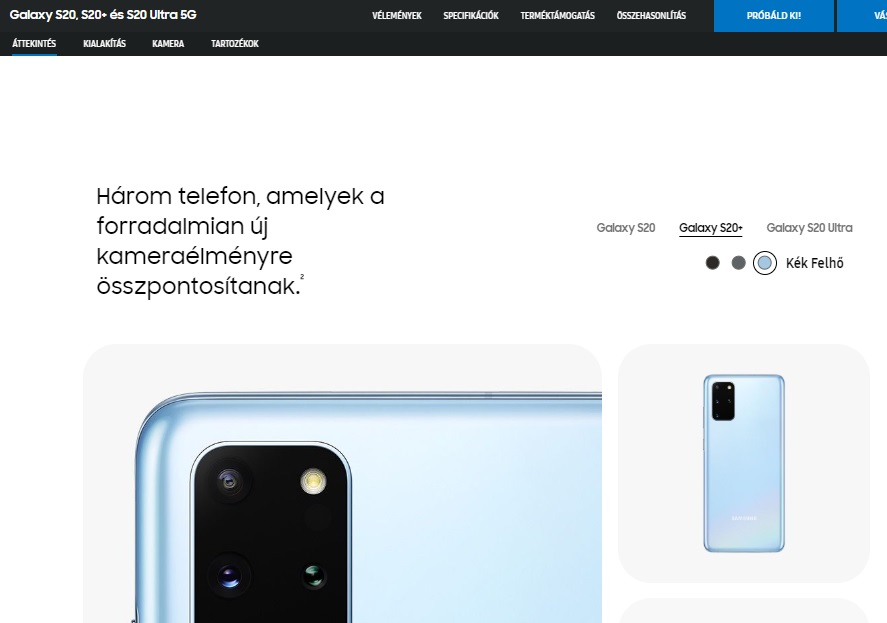The image size is (887, 623).
Task: Switch to the Galaxy S20 model tab
Action: [x=626, y=227]
